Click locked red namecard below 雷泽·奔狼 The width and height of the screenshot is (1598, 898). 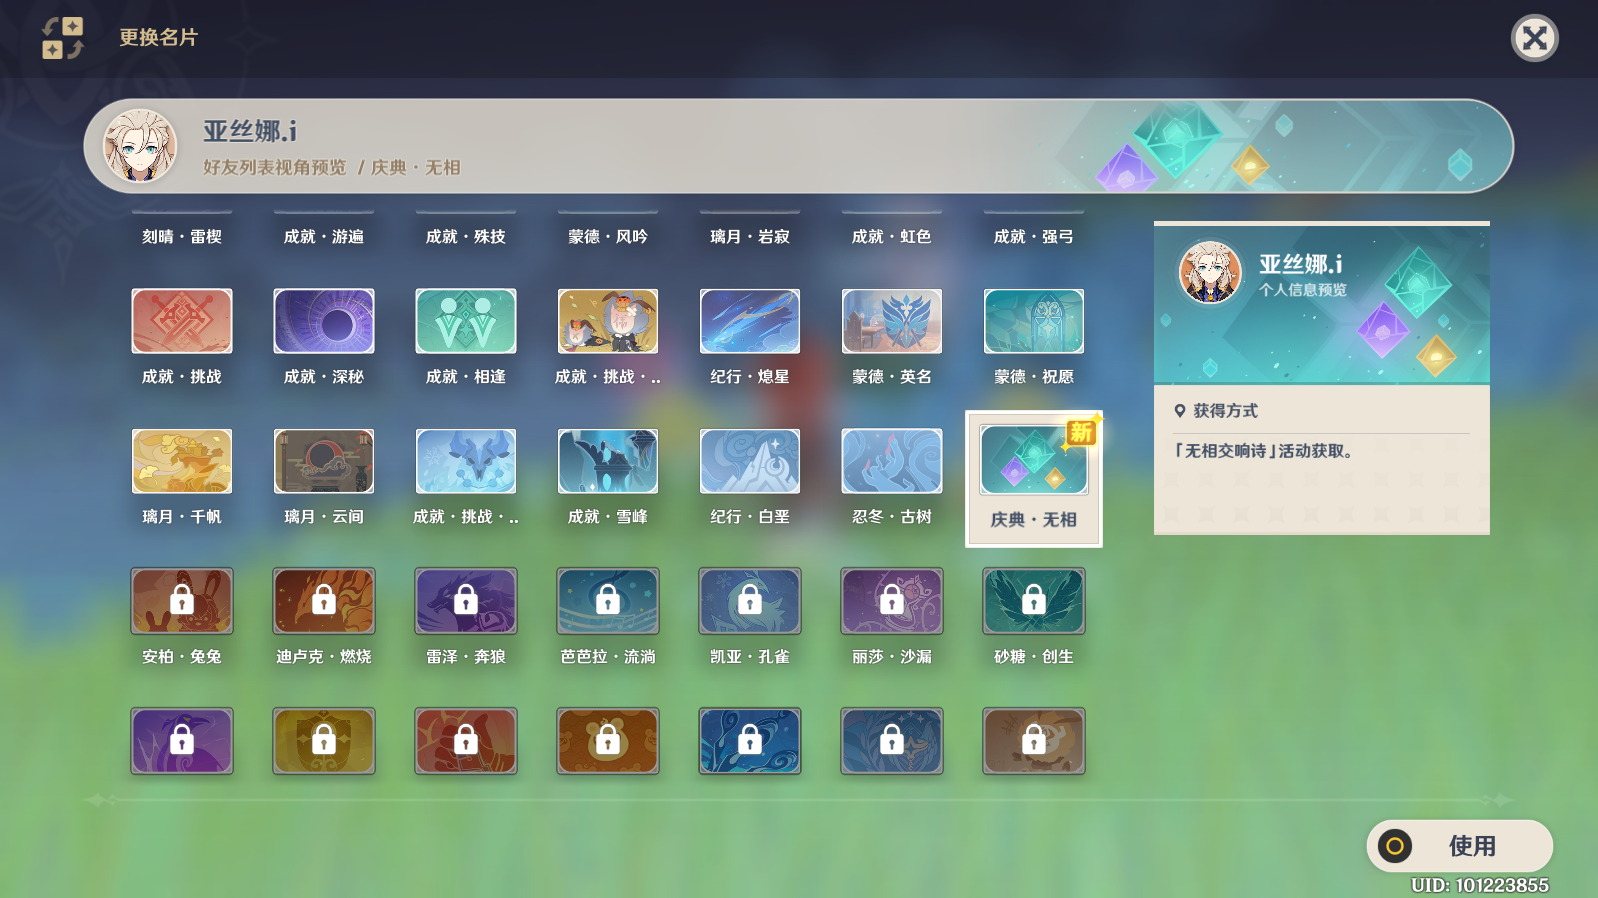point(466,741)
